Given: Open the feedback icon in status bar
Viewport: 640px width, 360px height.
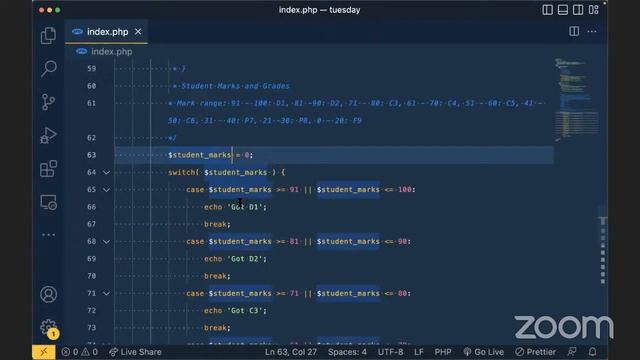Looking at the screenshot, I should (572, 352).
